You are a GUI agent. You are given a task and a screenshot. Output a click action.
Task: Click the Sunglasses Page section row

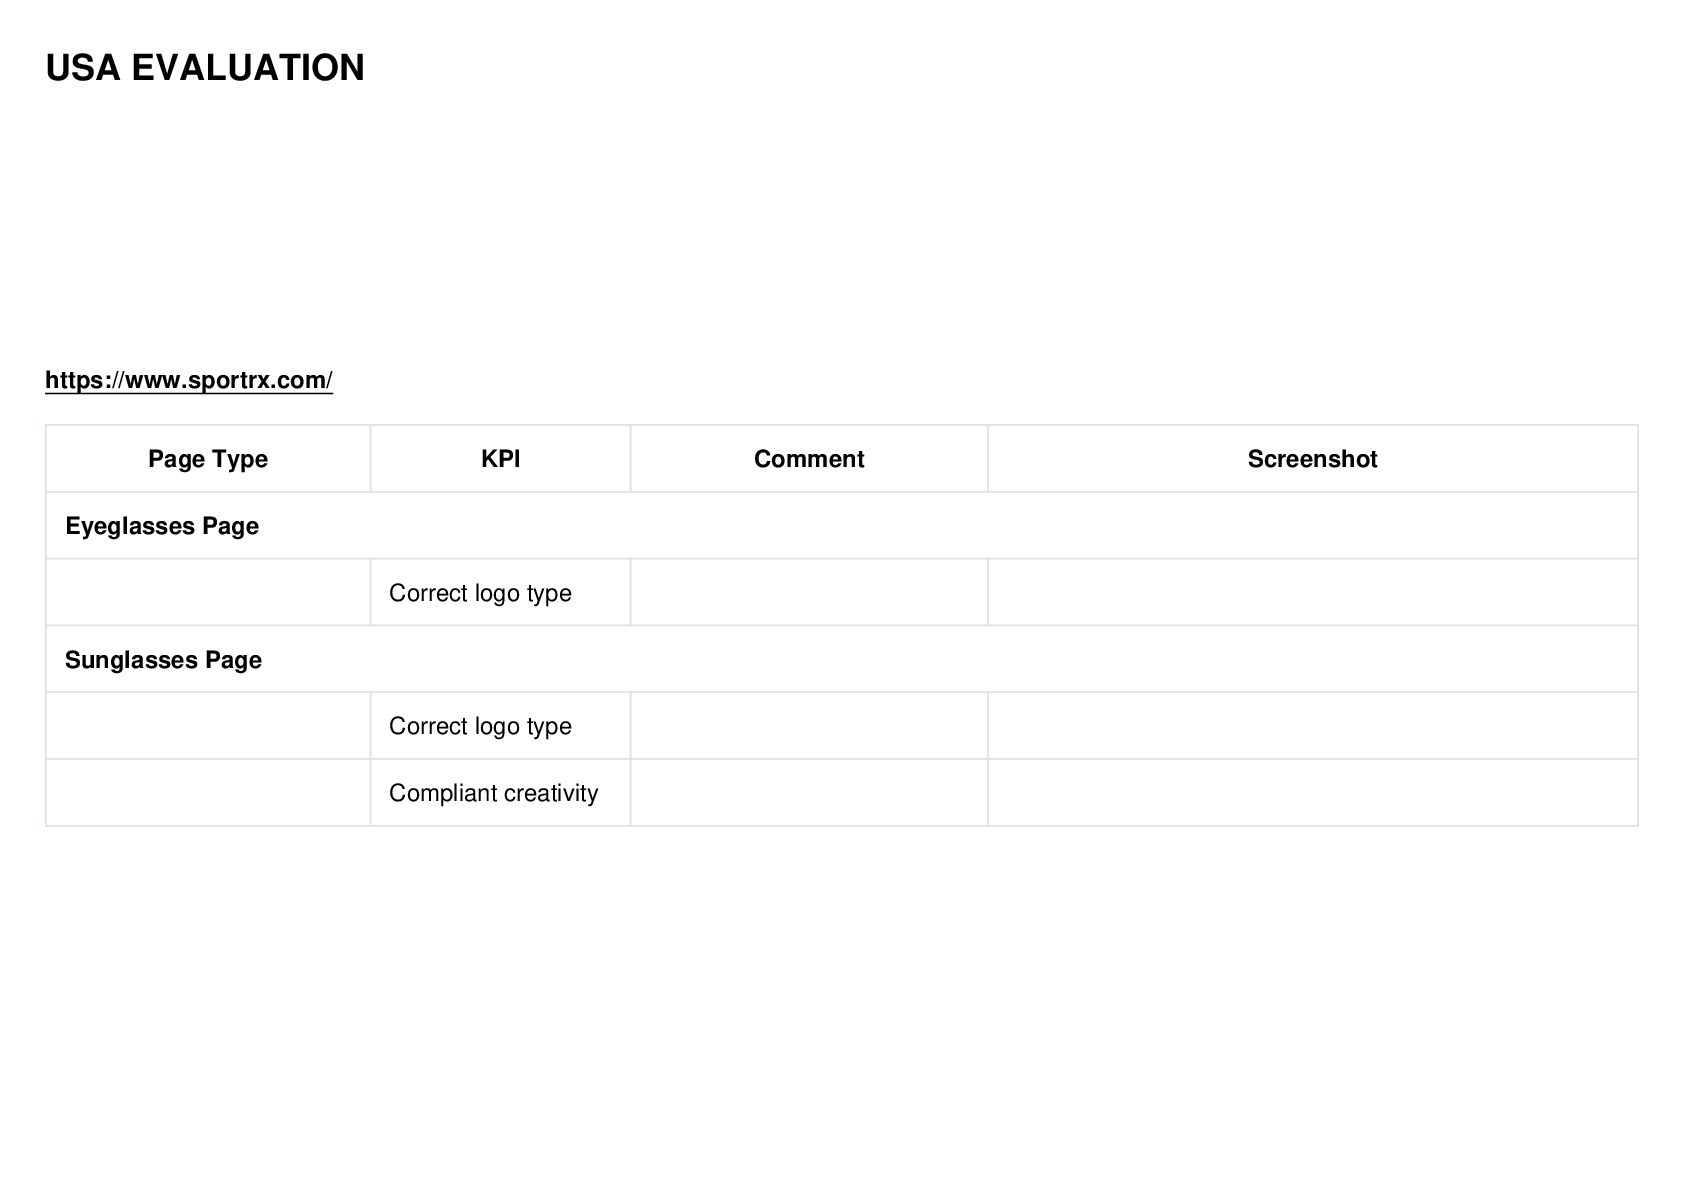click(842, 660)
